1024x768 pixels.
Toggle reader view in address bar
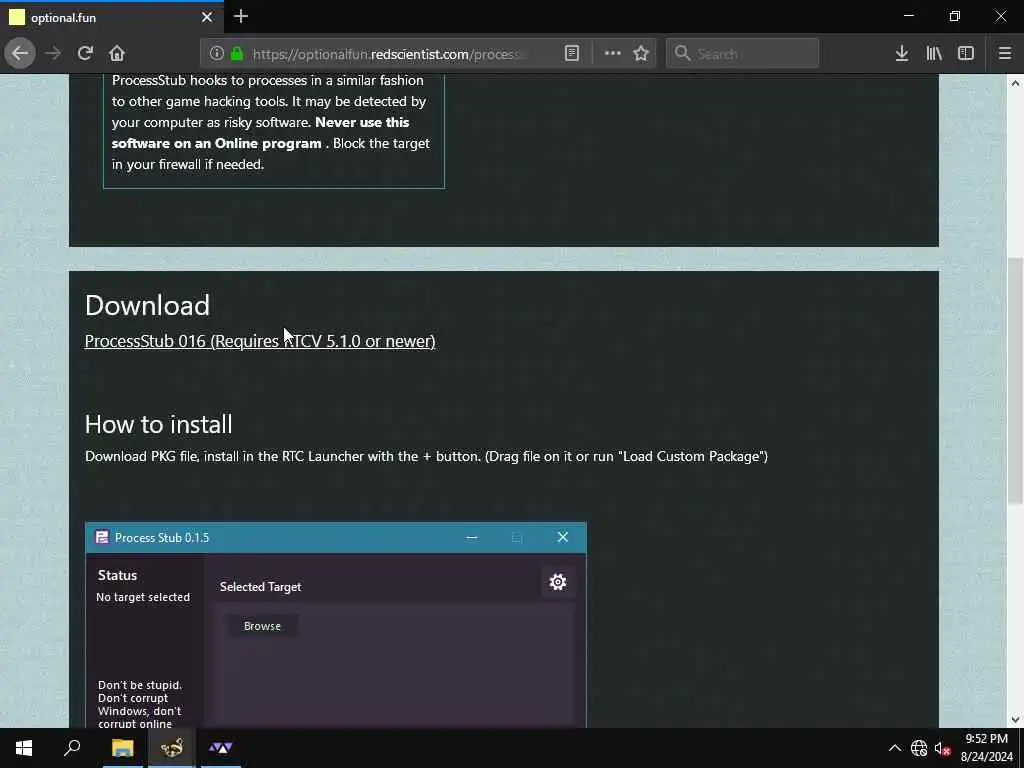click(x=571, y=54)
